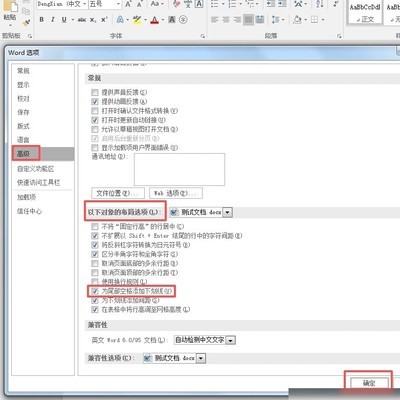Toggle Bold formatting in the ribbon
This screenshot has height=400, width=400.
coord(41,20)
